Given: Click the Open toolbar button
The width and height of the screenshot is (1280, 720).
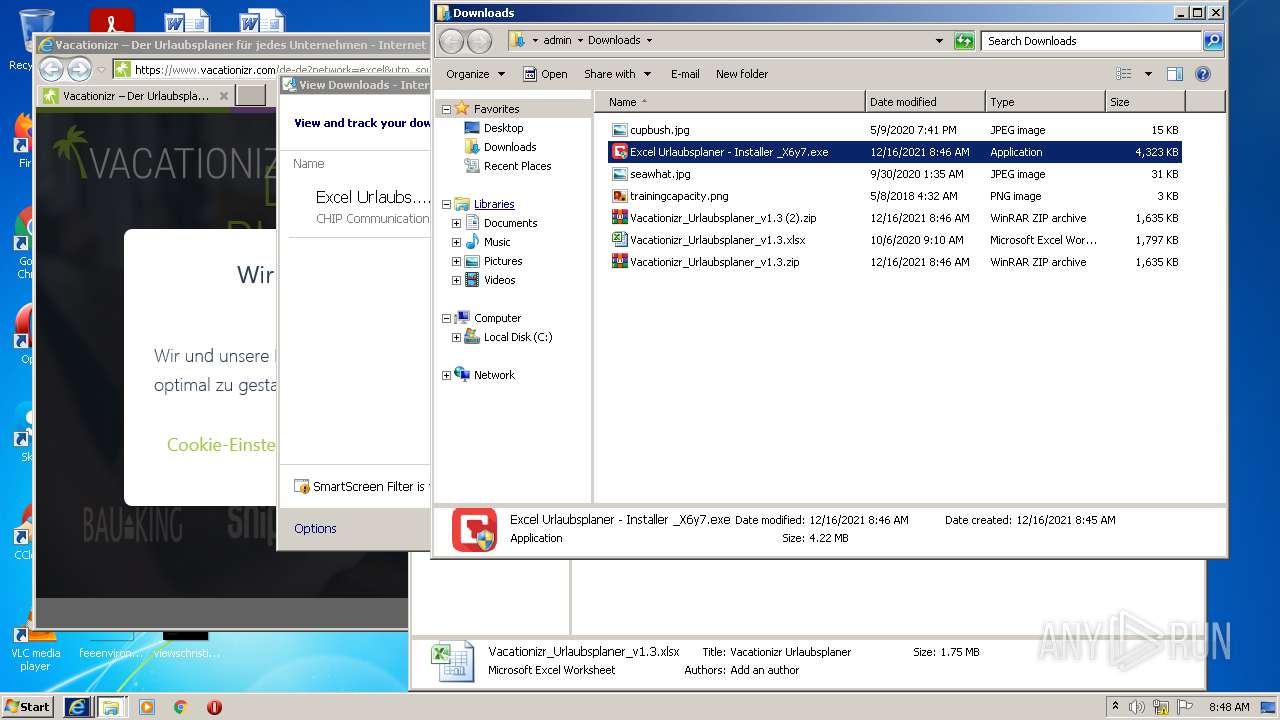Looking at the screenshot, I should (x=545, y=74).
